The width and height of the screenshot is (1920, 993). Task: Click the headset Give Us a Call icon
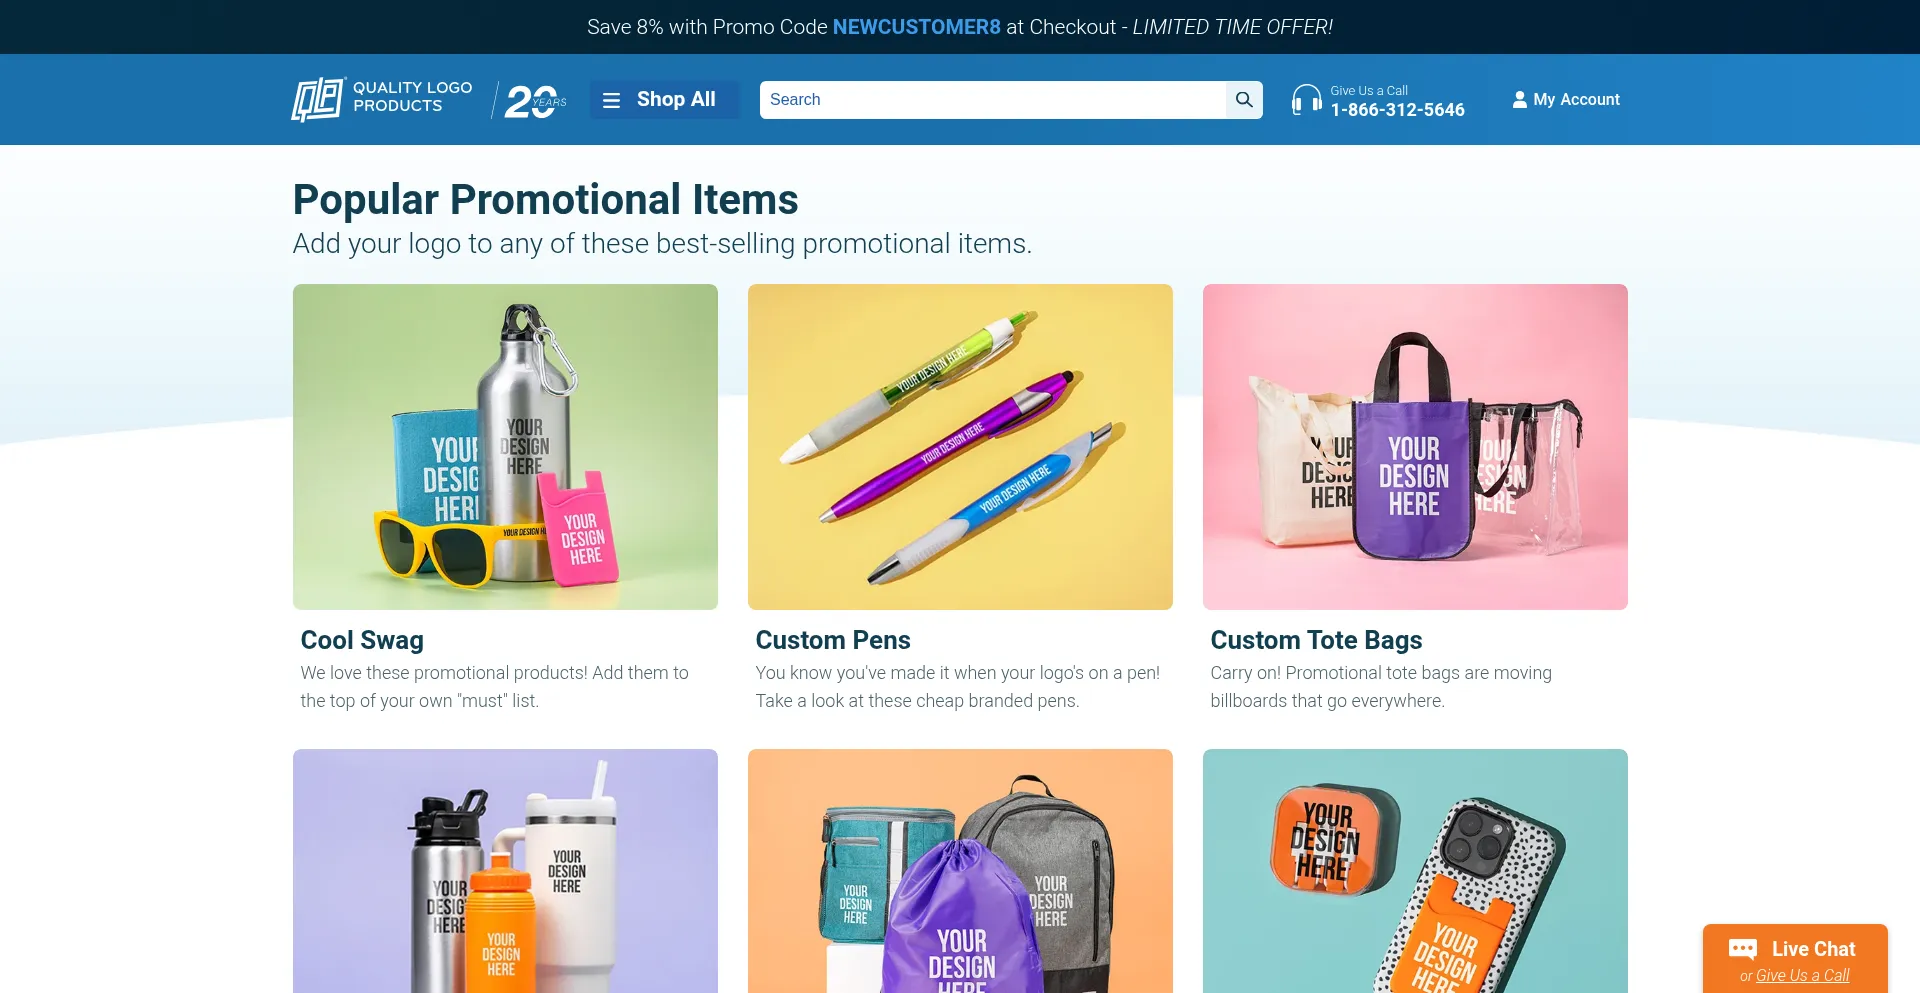[1306, 100]
